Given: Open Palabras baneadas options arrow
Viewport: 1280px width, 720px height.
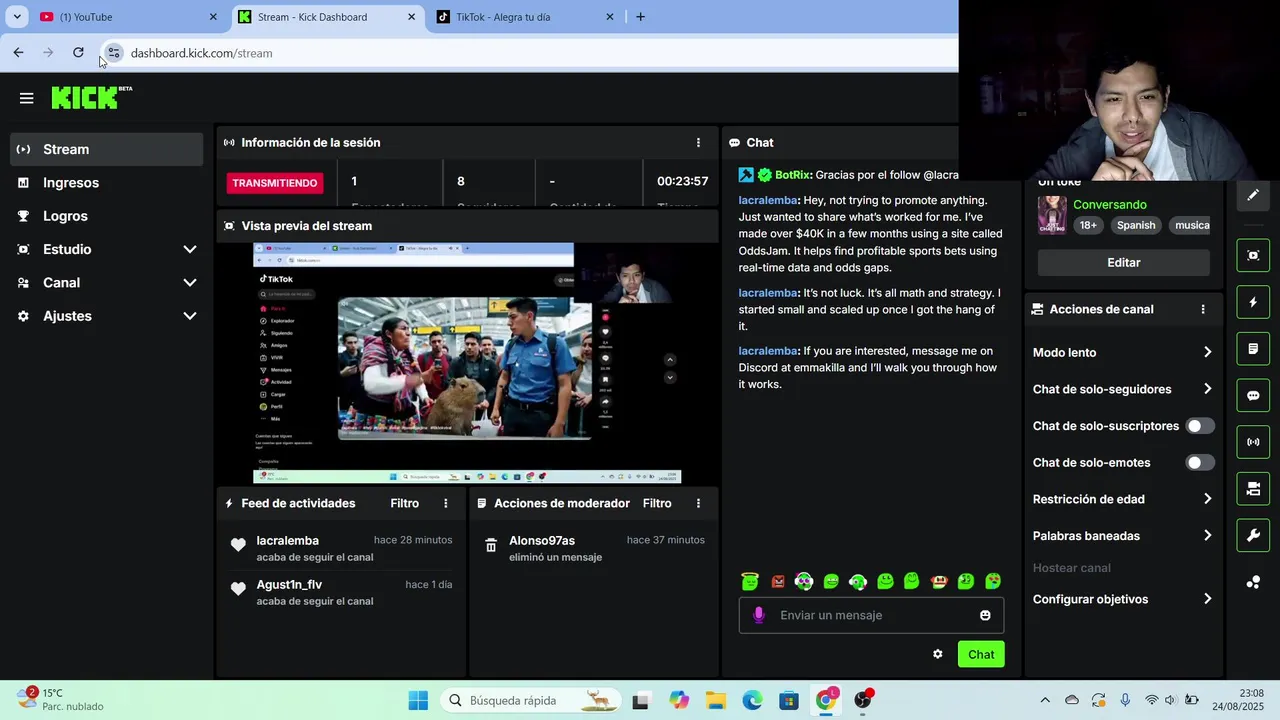Looking at the screenshot, I should 1207,535.
